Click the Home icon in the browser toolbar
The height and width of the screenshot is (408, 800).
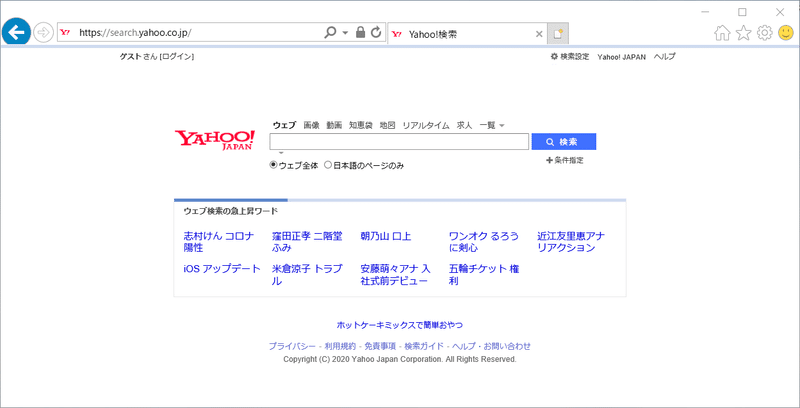click(722, 33)
